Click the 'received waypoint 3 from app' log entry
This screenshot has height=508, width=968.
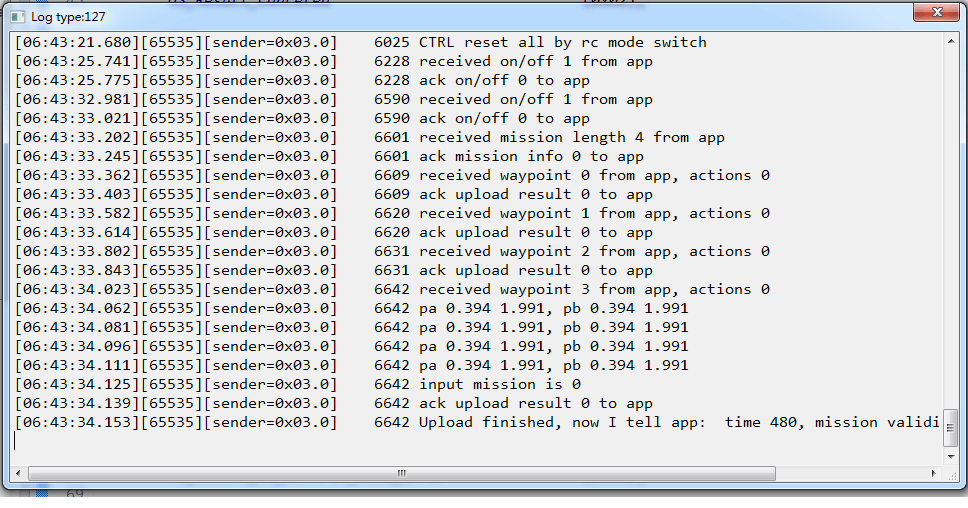(x=594, y=289)
